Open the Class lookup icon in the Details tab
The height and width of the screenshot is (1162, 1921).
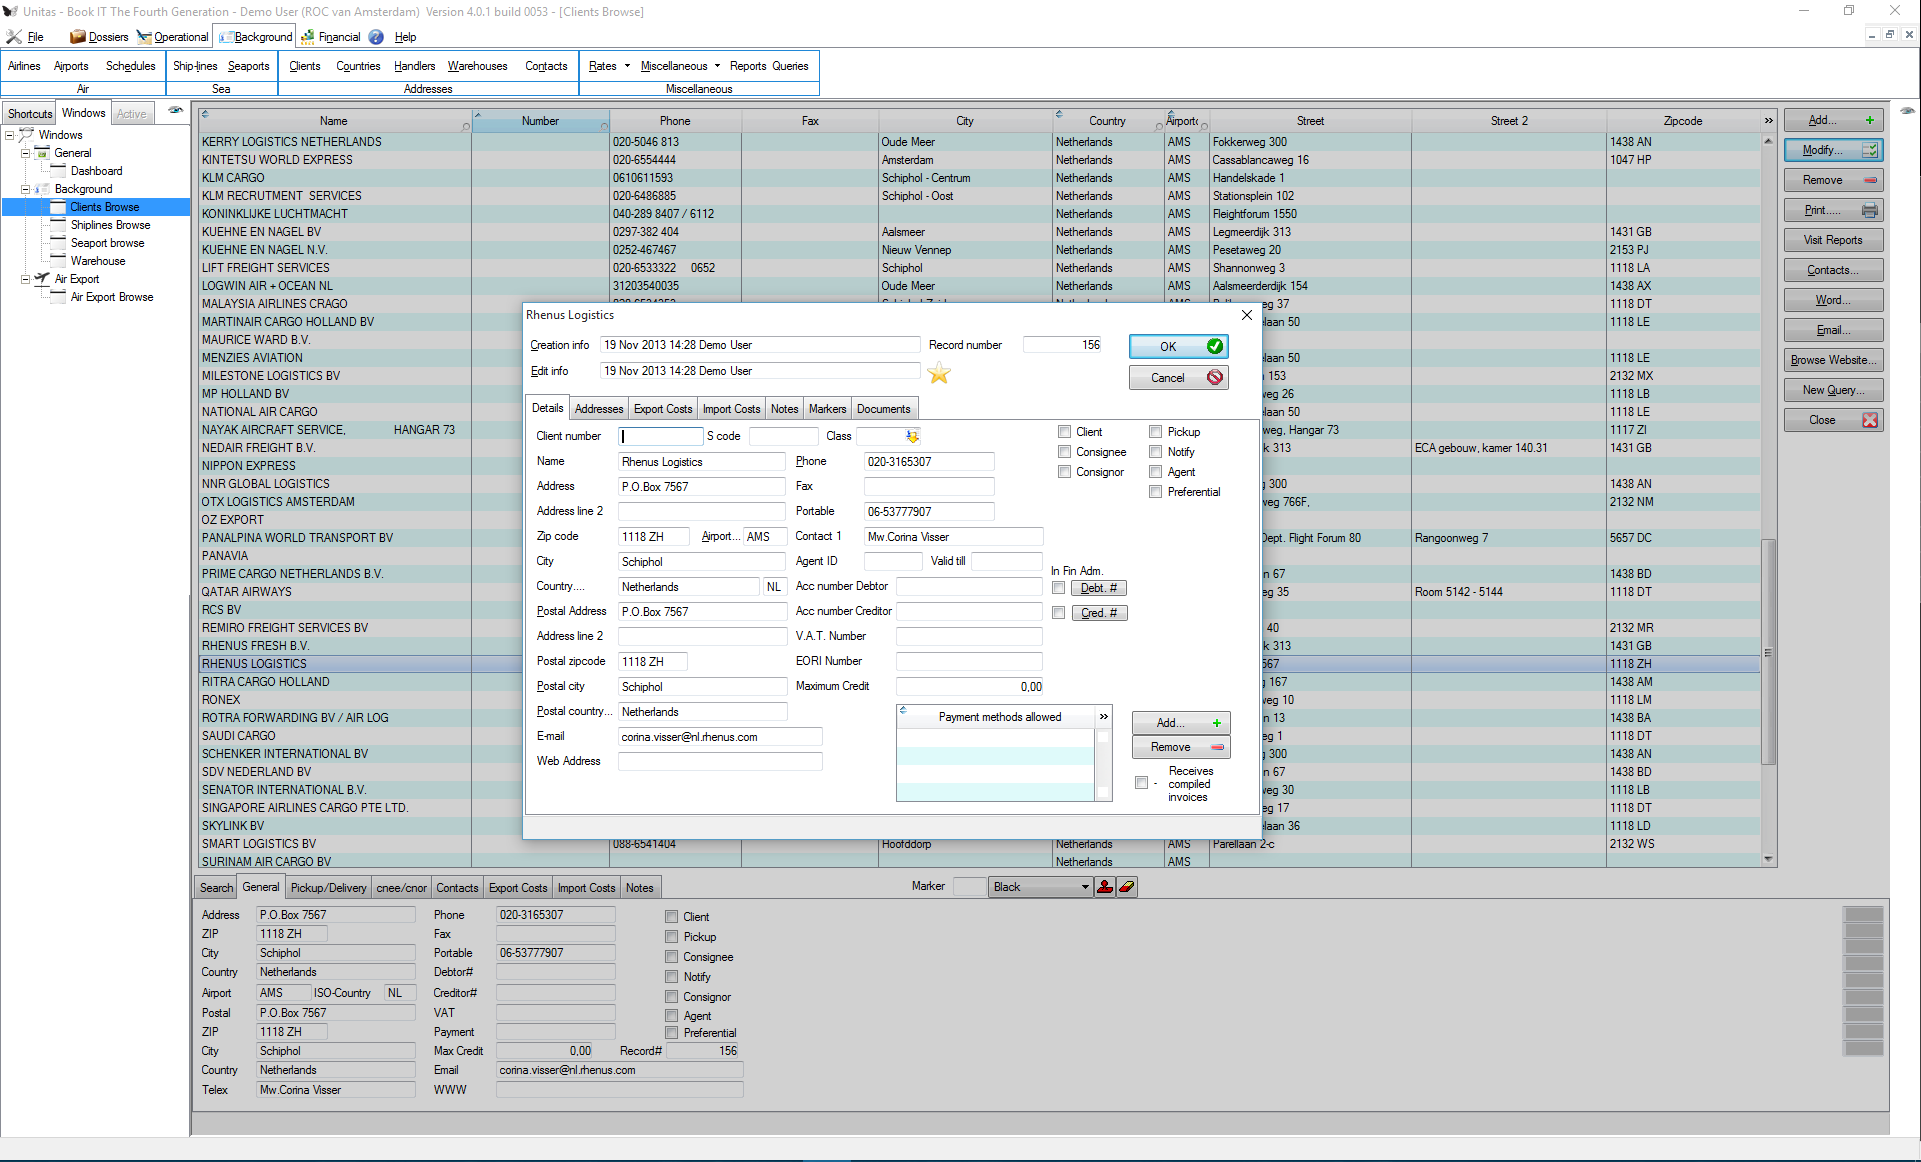tap(912, 436)
